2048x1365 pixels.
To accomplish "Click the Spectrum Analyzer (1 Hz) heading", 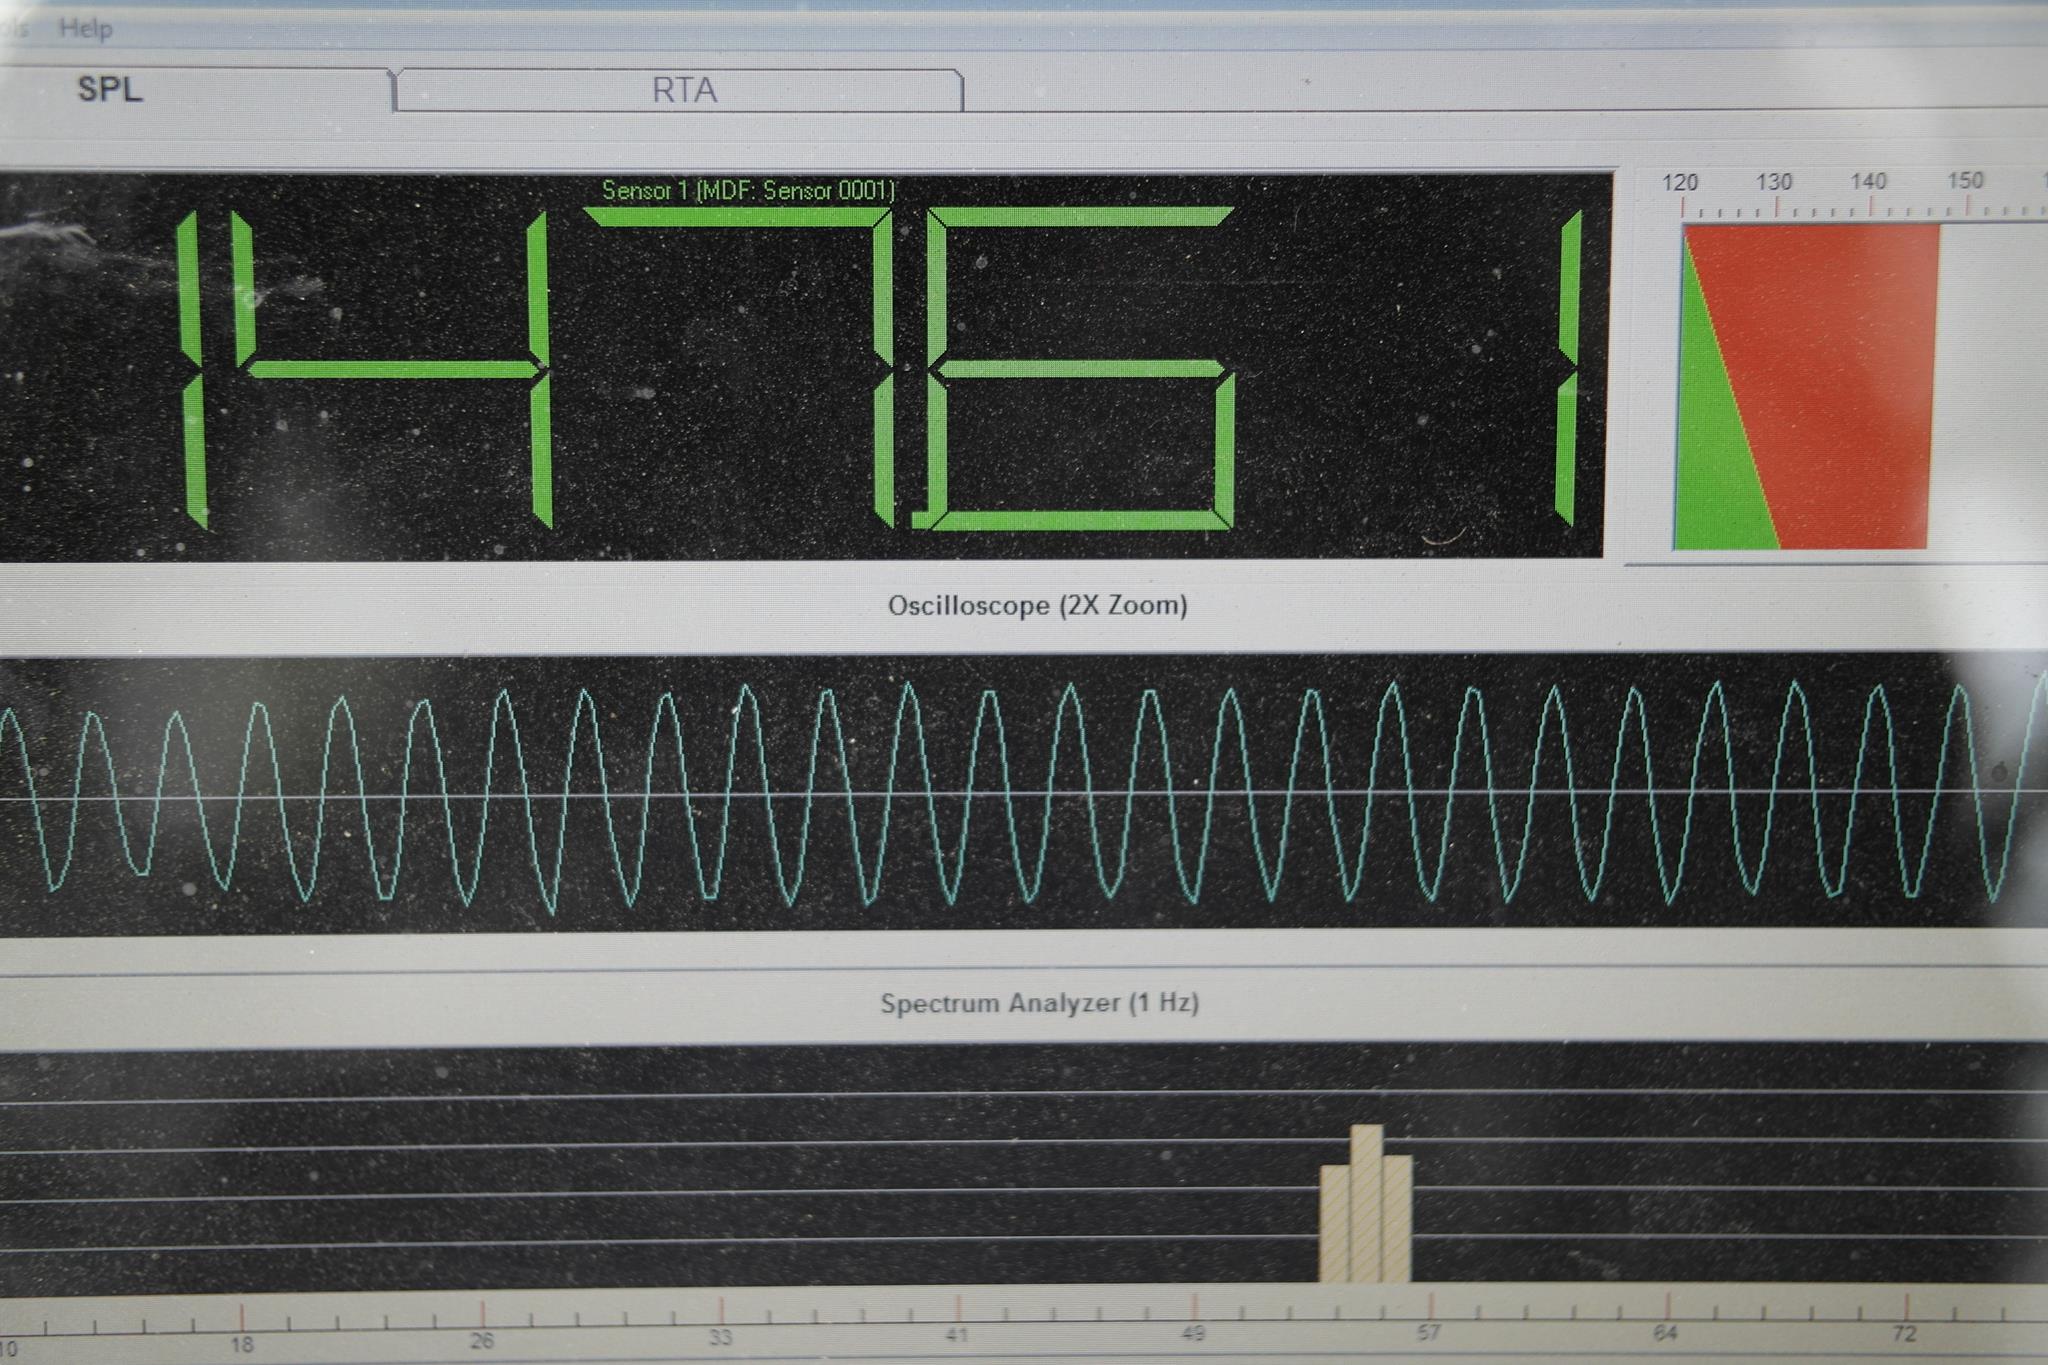I will [x=1039, y=1003].
